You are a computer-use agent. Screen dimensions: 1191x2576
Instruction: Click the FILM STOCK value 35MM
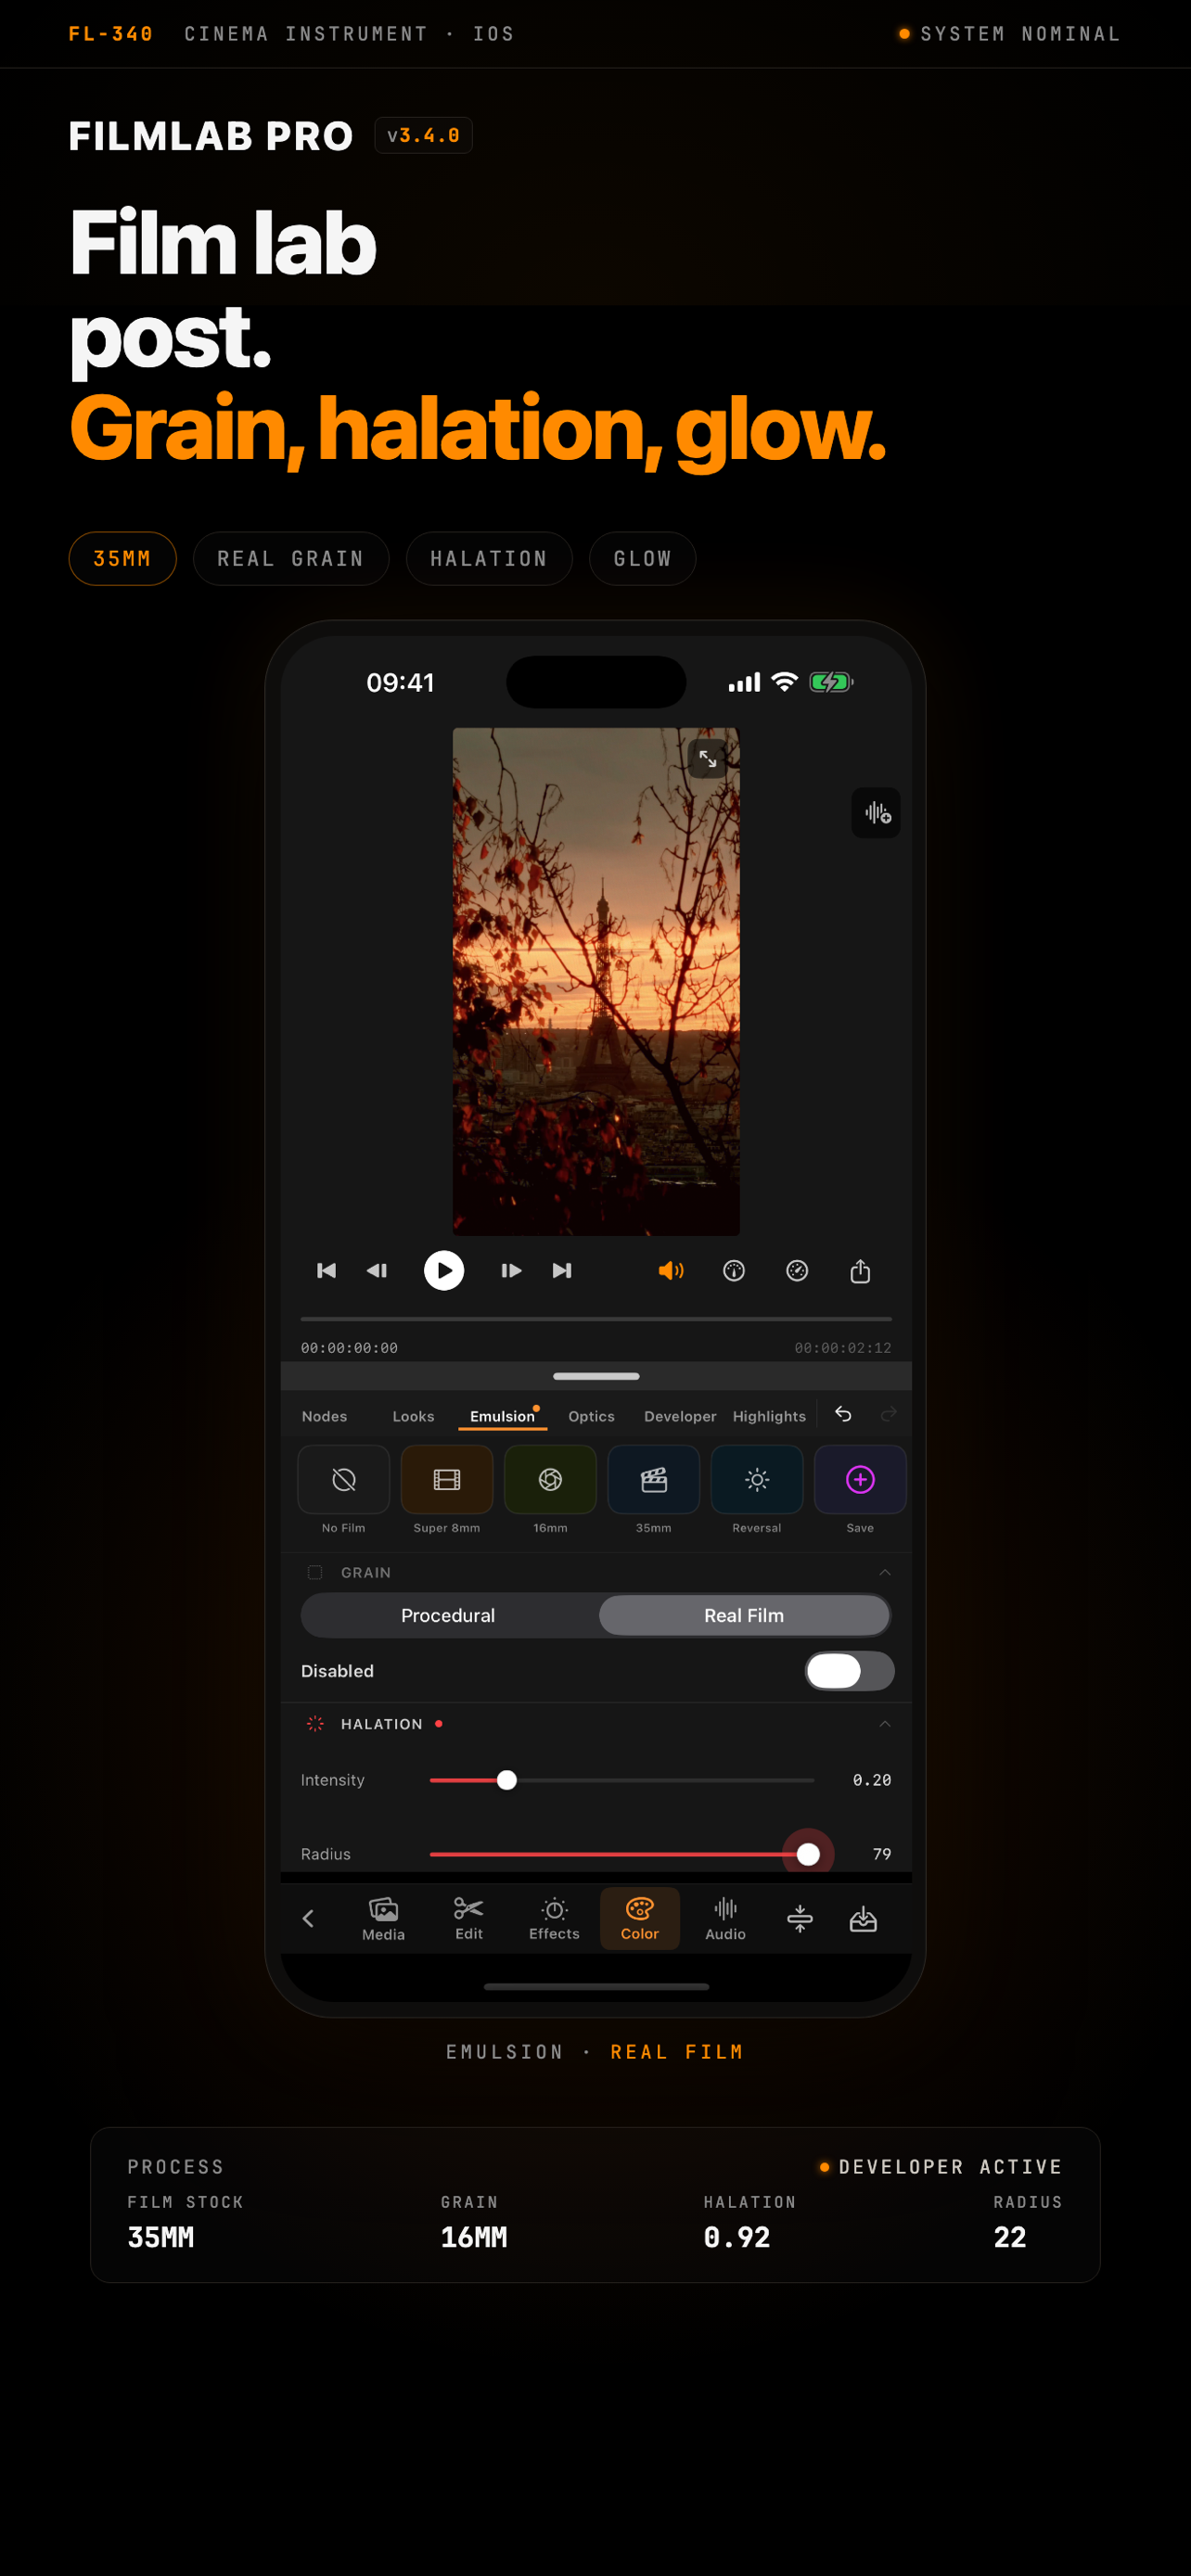(161, 2237)
